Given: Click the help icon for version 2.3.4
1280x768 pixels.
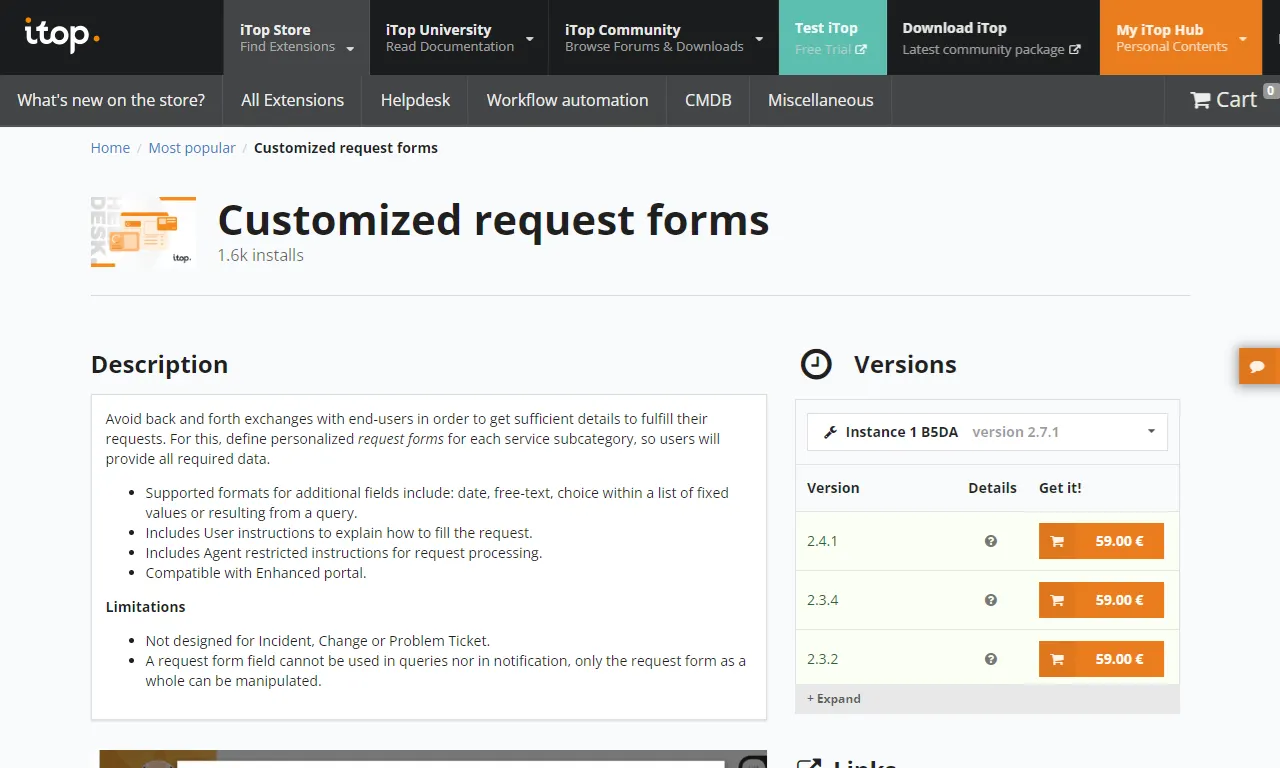Looking at the screenshot, I should pyautogui.click(x=991, y=600).
